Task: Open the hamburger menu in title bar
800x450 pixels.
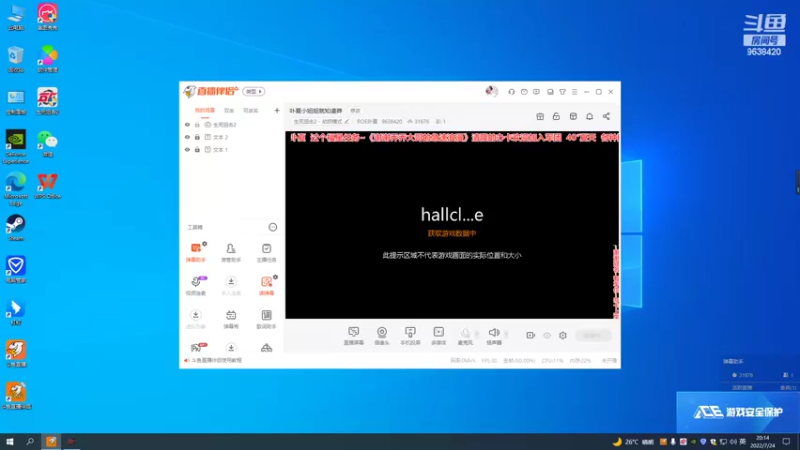Action: 574,92
